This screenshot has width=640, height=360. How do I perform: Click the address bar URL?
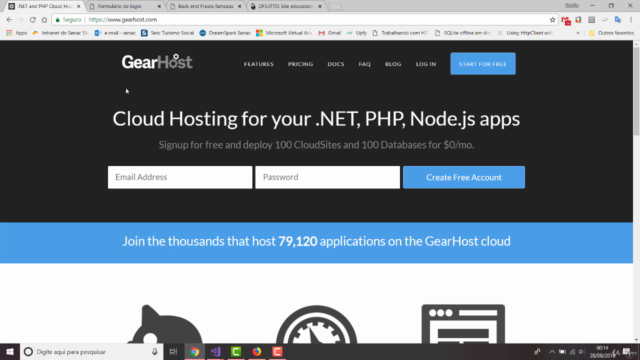(123, 20)
